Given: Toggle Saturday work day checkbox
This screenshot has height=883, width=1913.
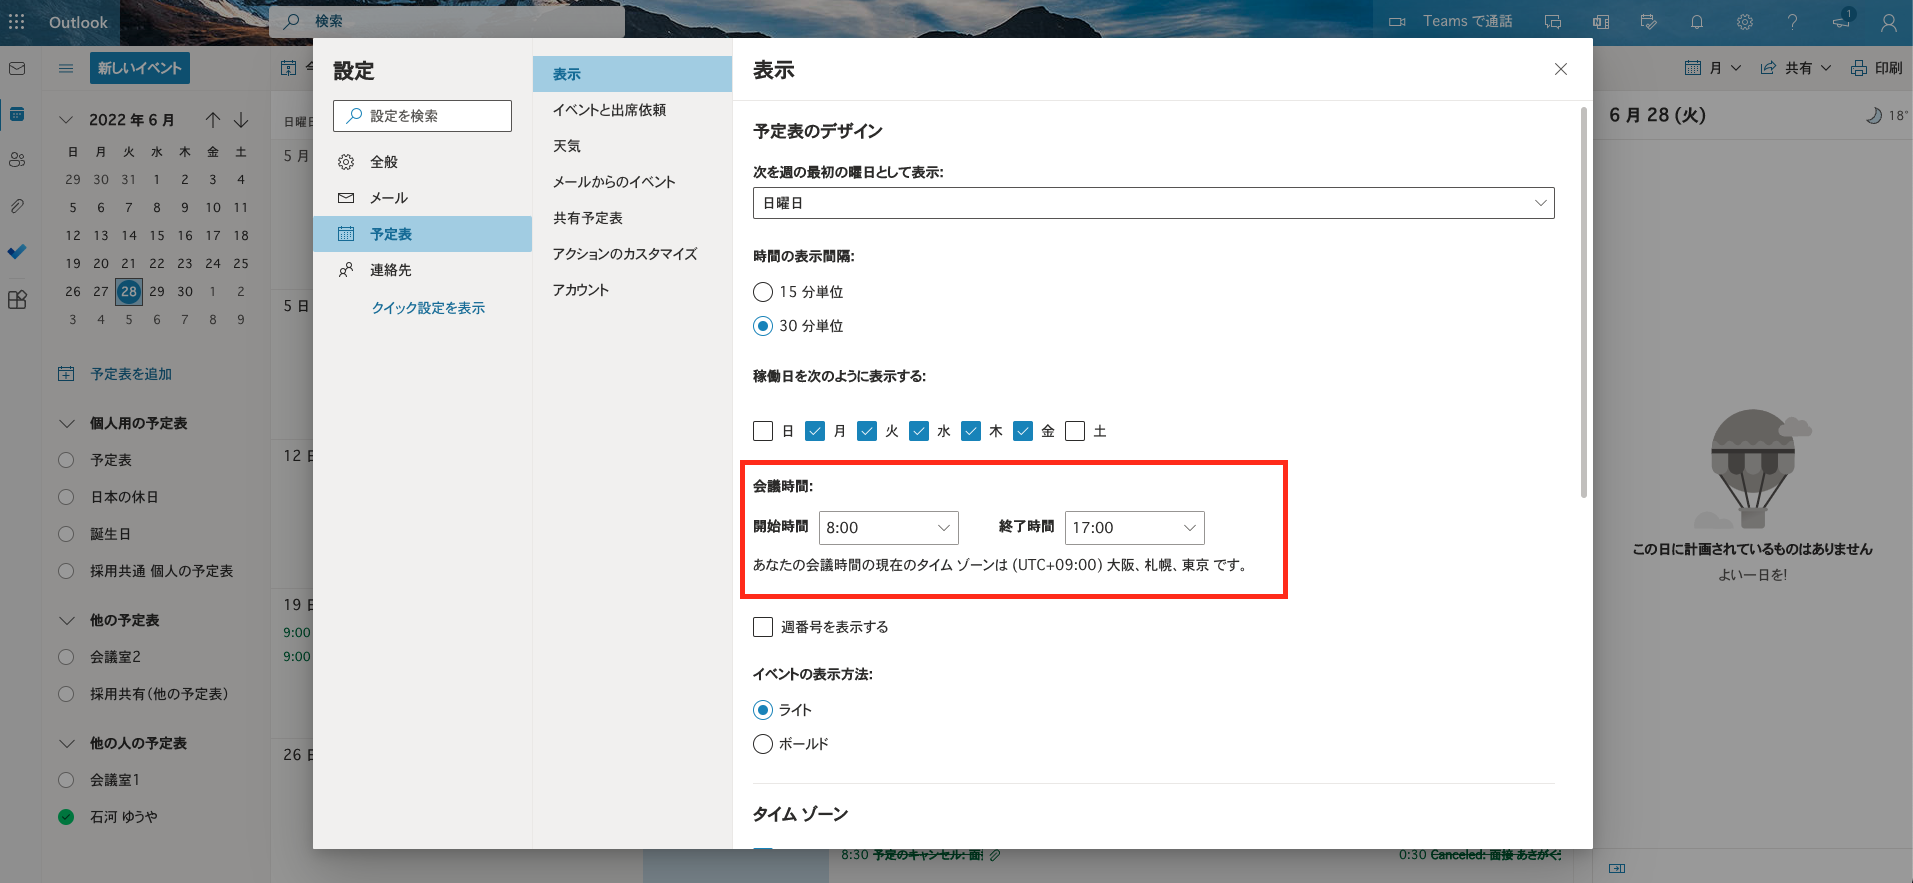Looking at the screenshot, I should pos(1075,431).
